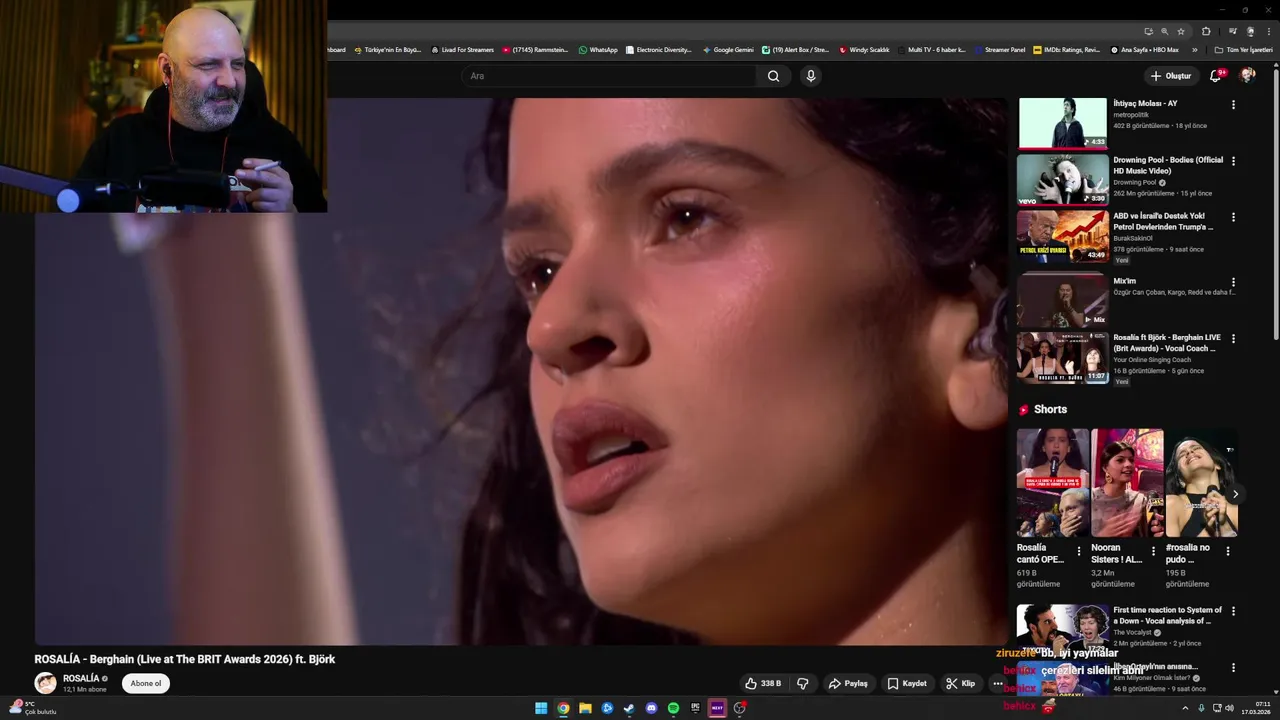
Task: Open the clock and date in the taskbar
Action: pos(1256,708)
